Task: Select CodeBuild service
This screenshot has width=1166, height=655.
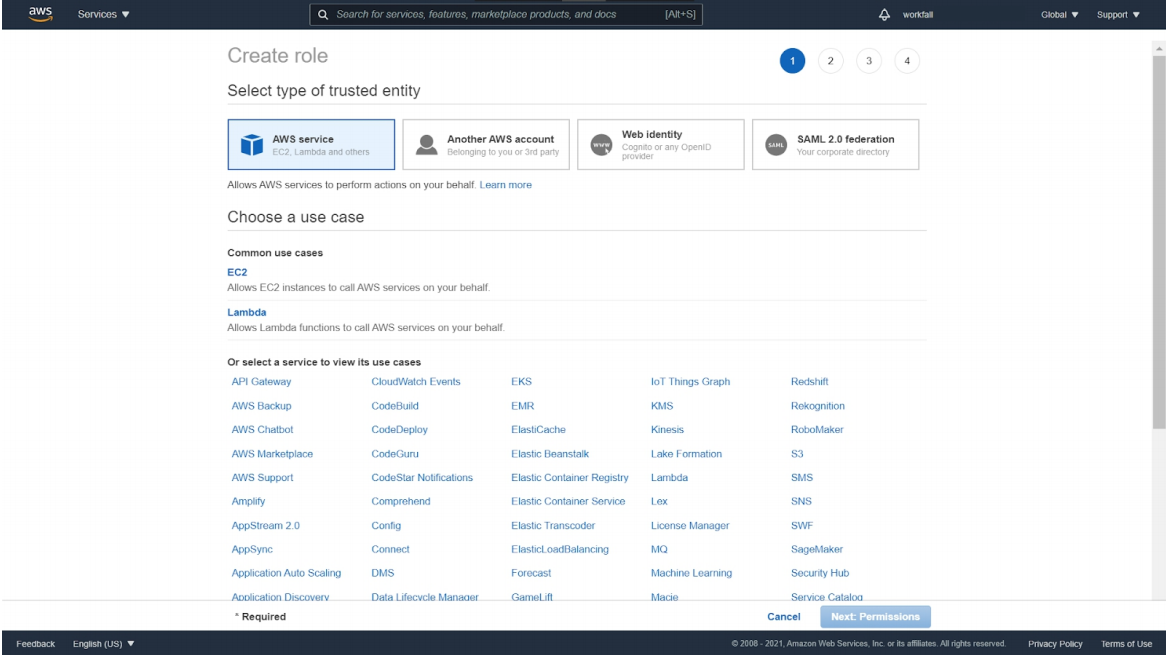Action: point(395,406)
